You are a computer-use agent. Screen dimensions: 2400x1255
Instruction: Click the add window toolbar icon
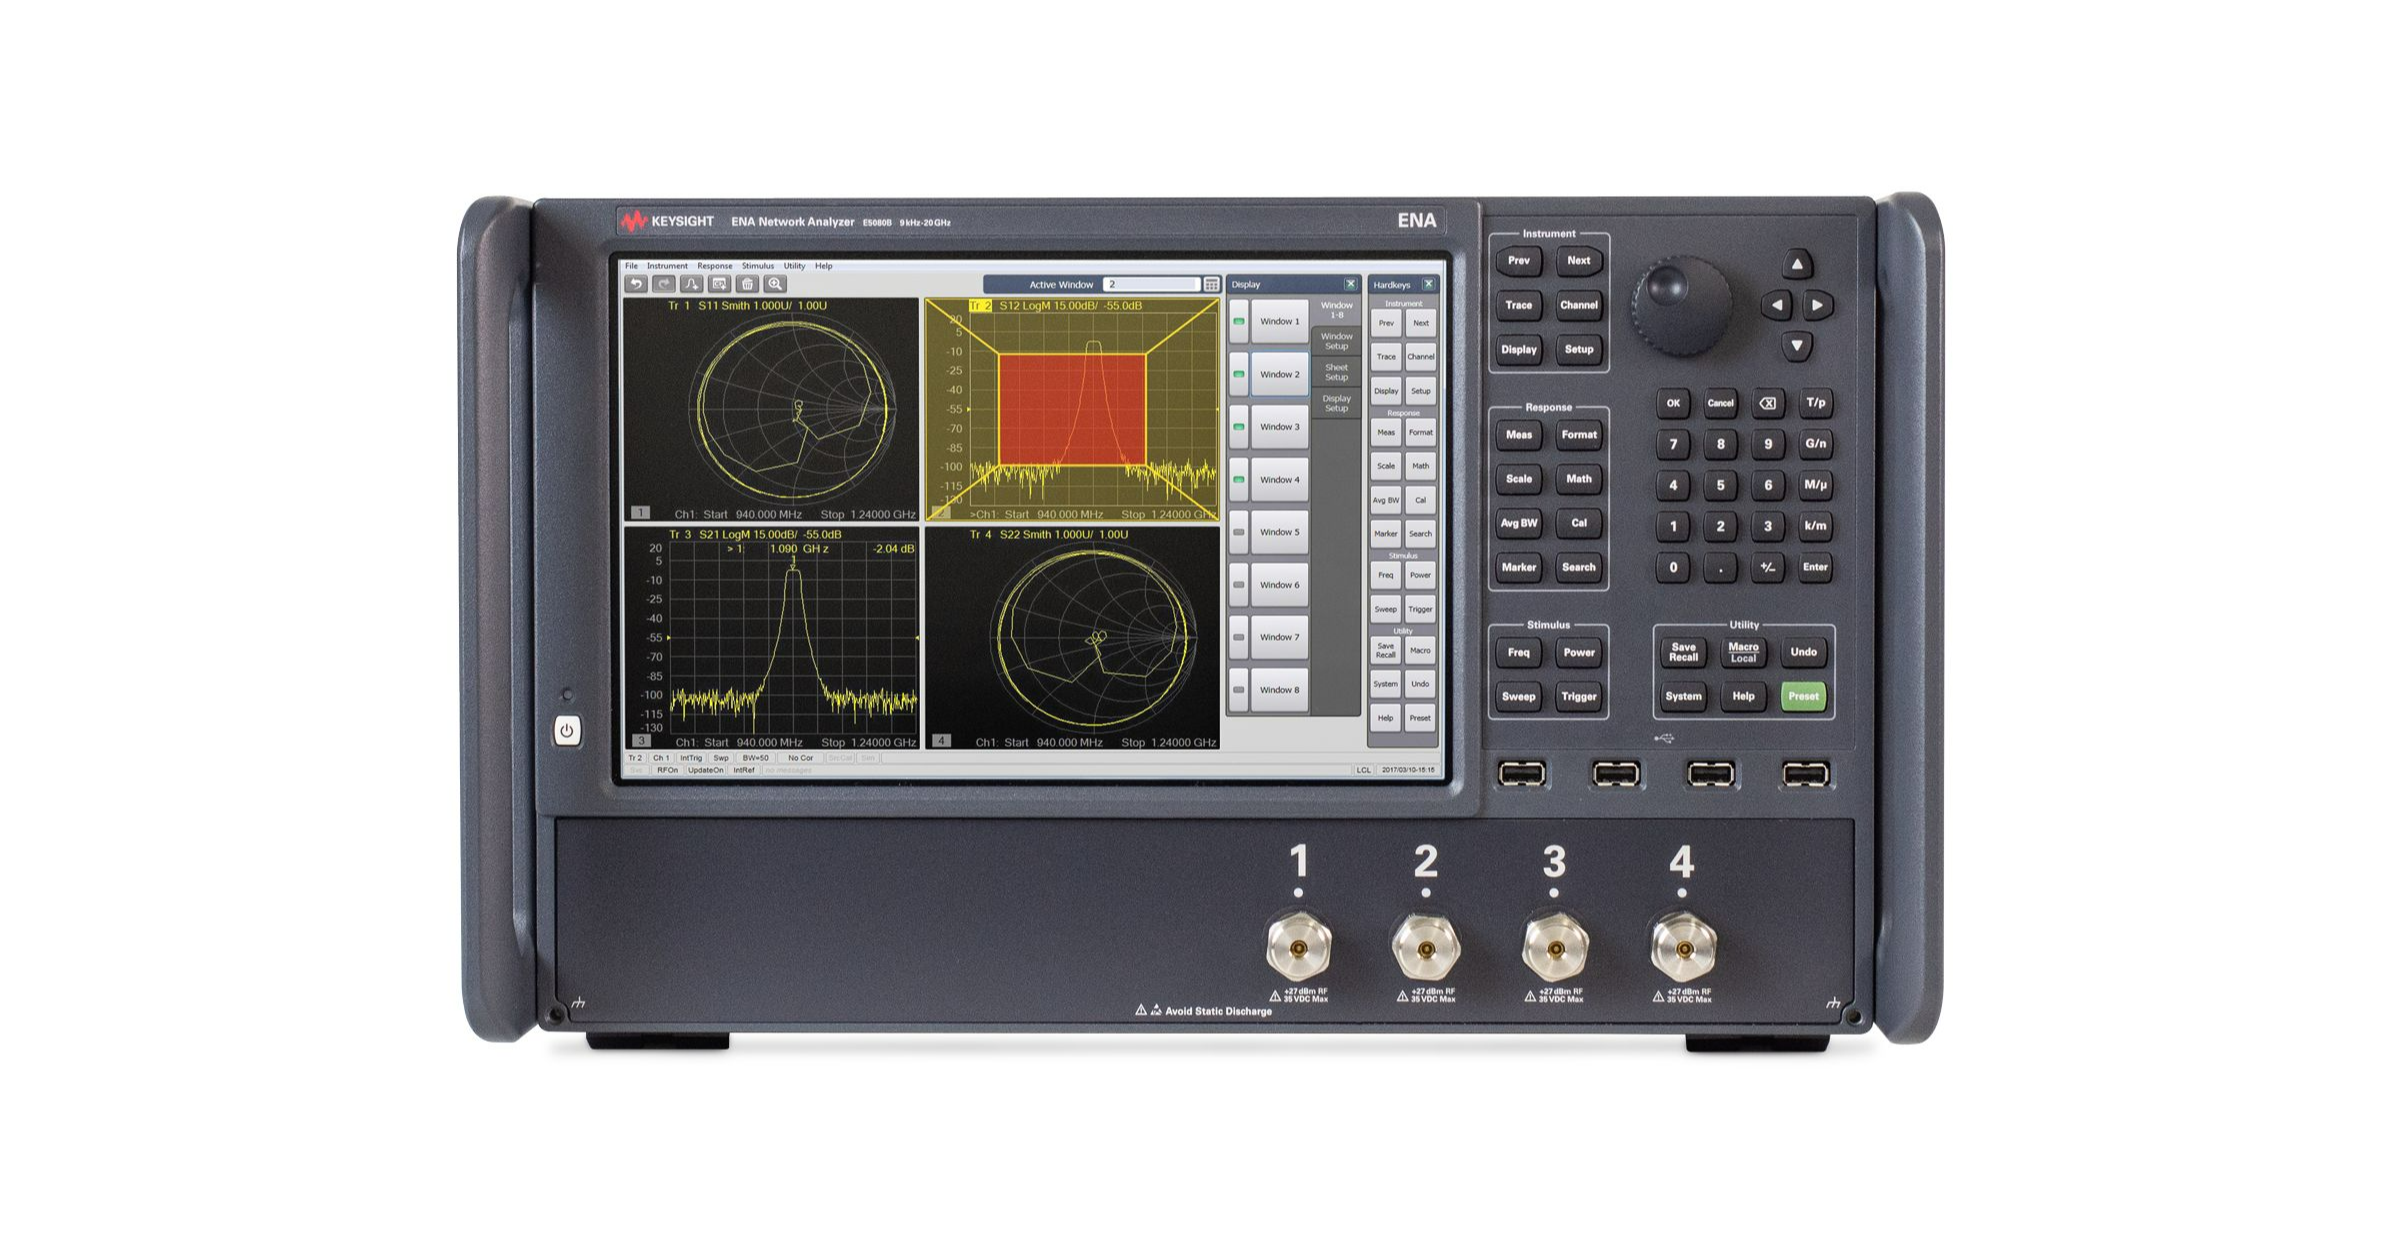point(719,284)
